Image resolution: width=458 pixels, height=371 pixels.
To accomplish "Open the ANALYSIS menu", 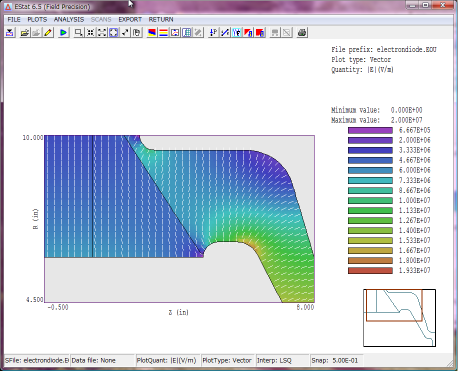I will (x=69, y=20).
